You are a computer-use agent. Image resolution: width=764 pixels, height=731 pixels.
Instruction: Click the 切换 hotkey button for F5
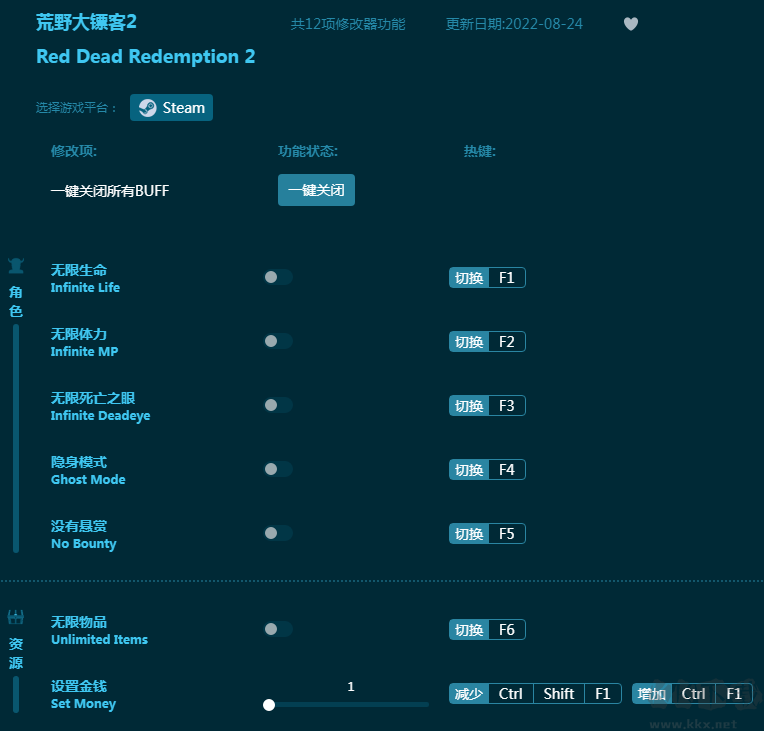pos(469,534)
